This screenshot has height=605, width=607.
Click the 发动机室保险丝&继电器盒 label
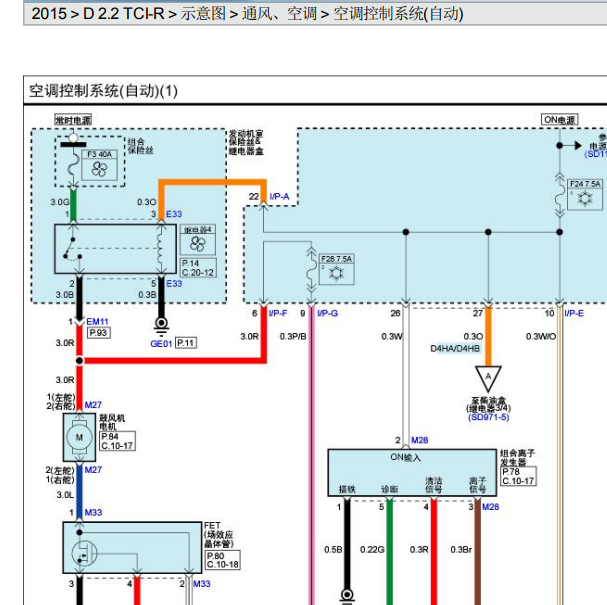[x=246, y=142]
